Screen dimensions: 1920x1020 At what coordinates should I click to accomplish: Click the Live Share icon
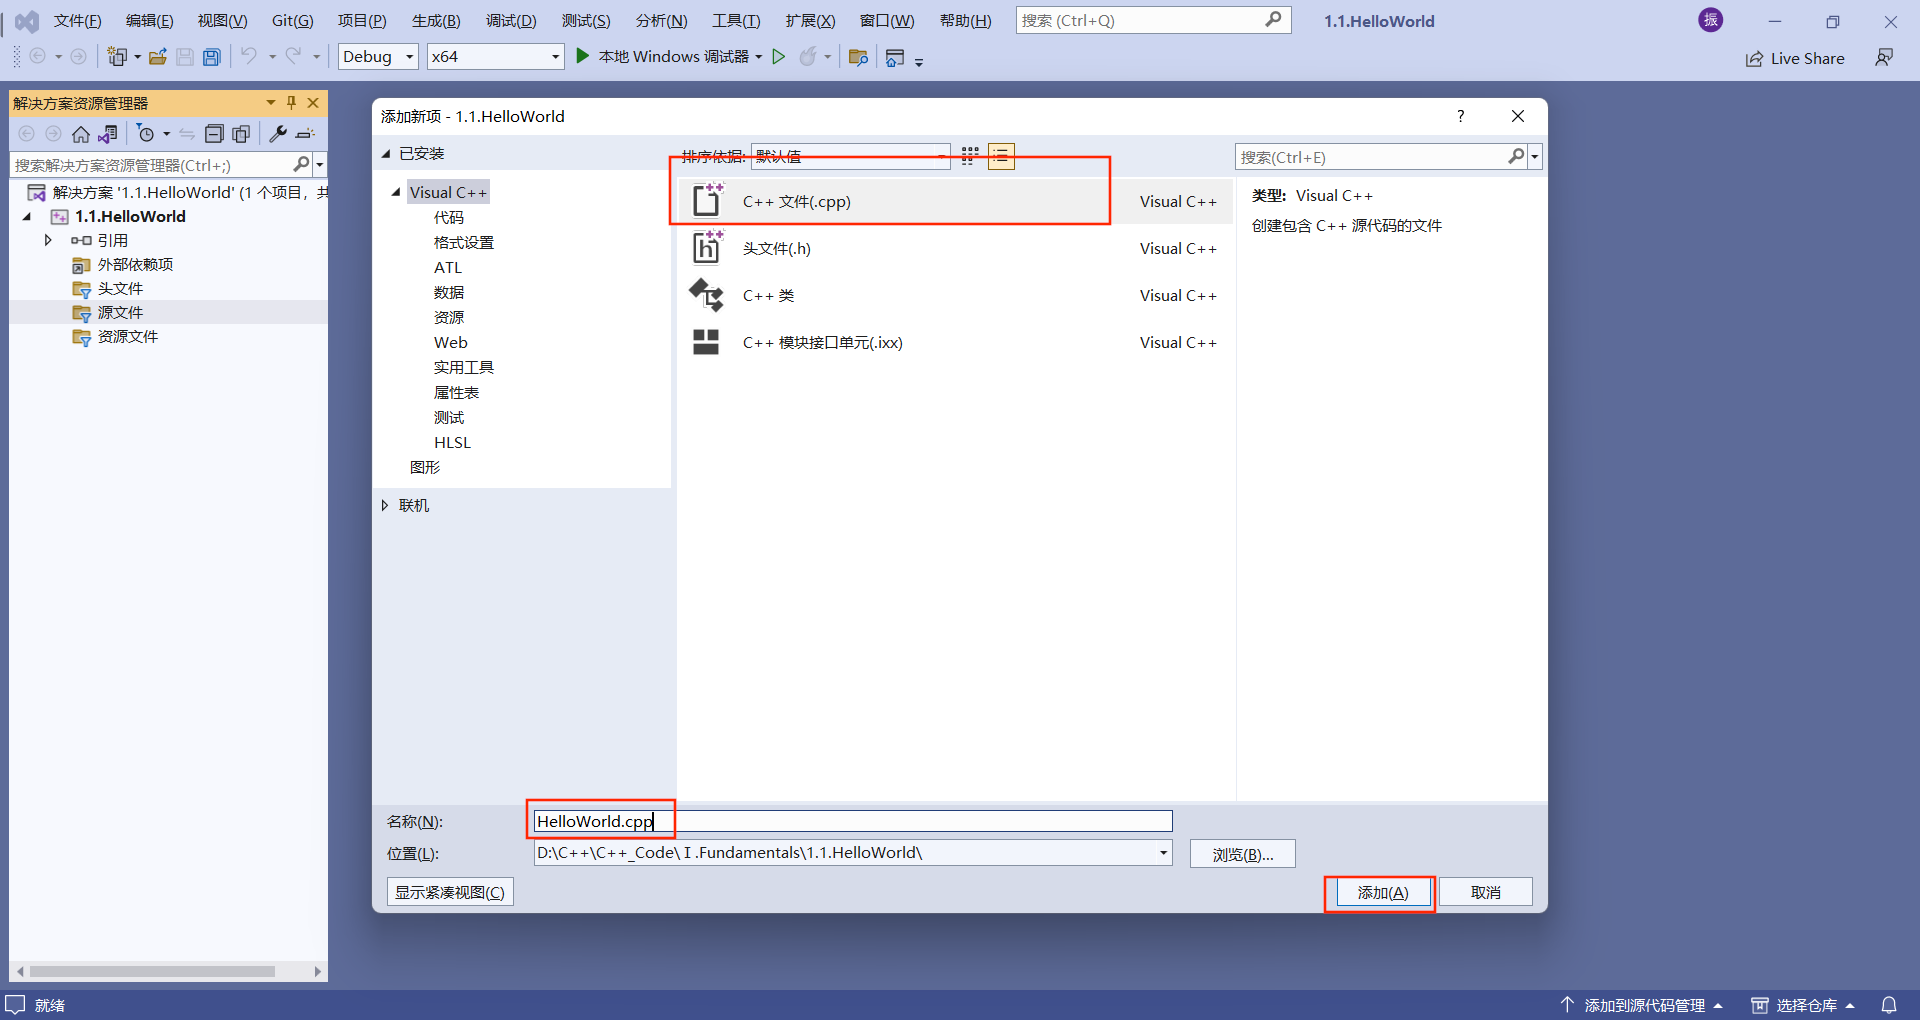coord(1754,59)
